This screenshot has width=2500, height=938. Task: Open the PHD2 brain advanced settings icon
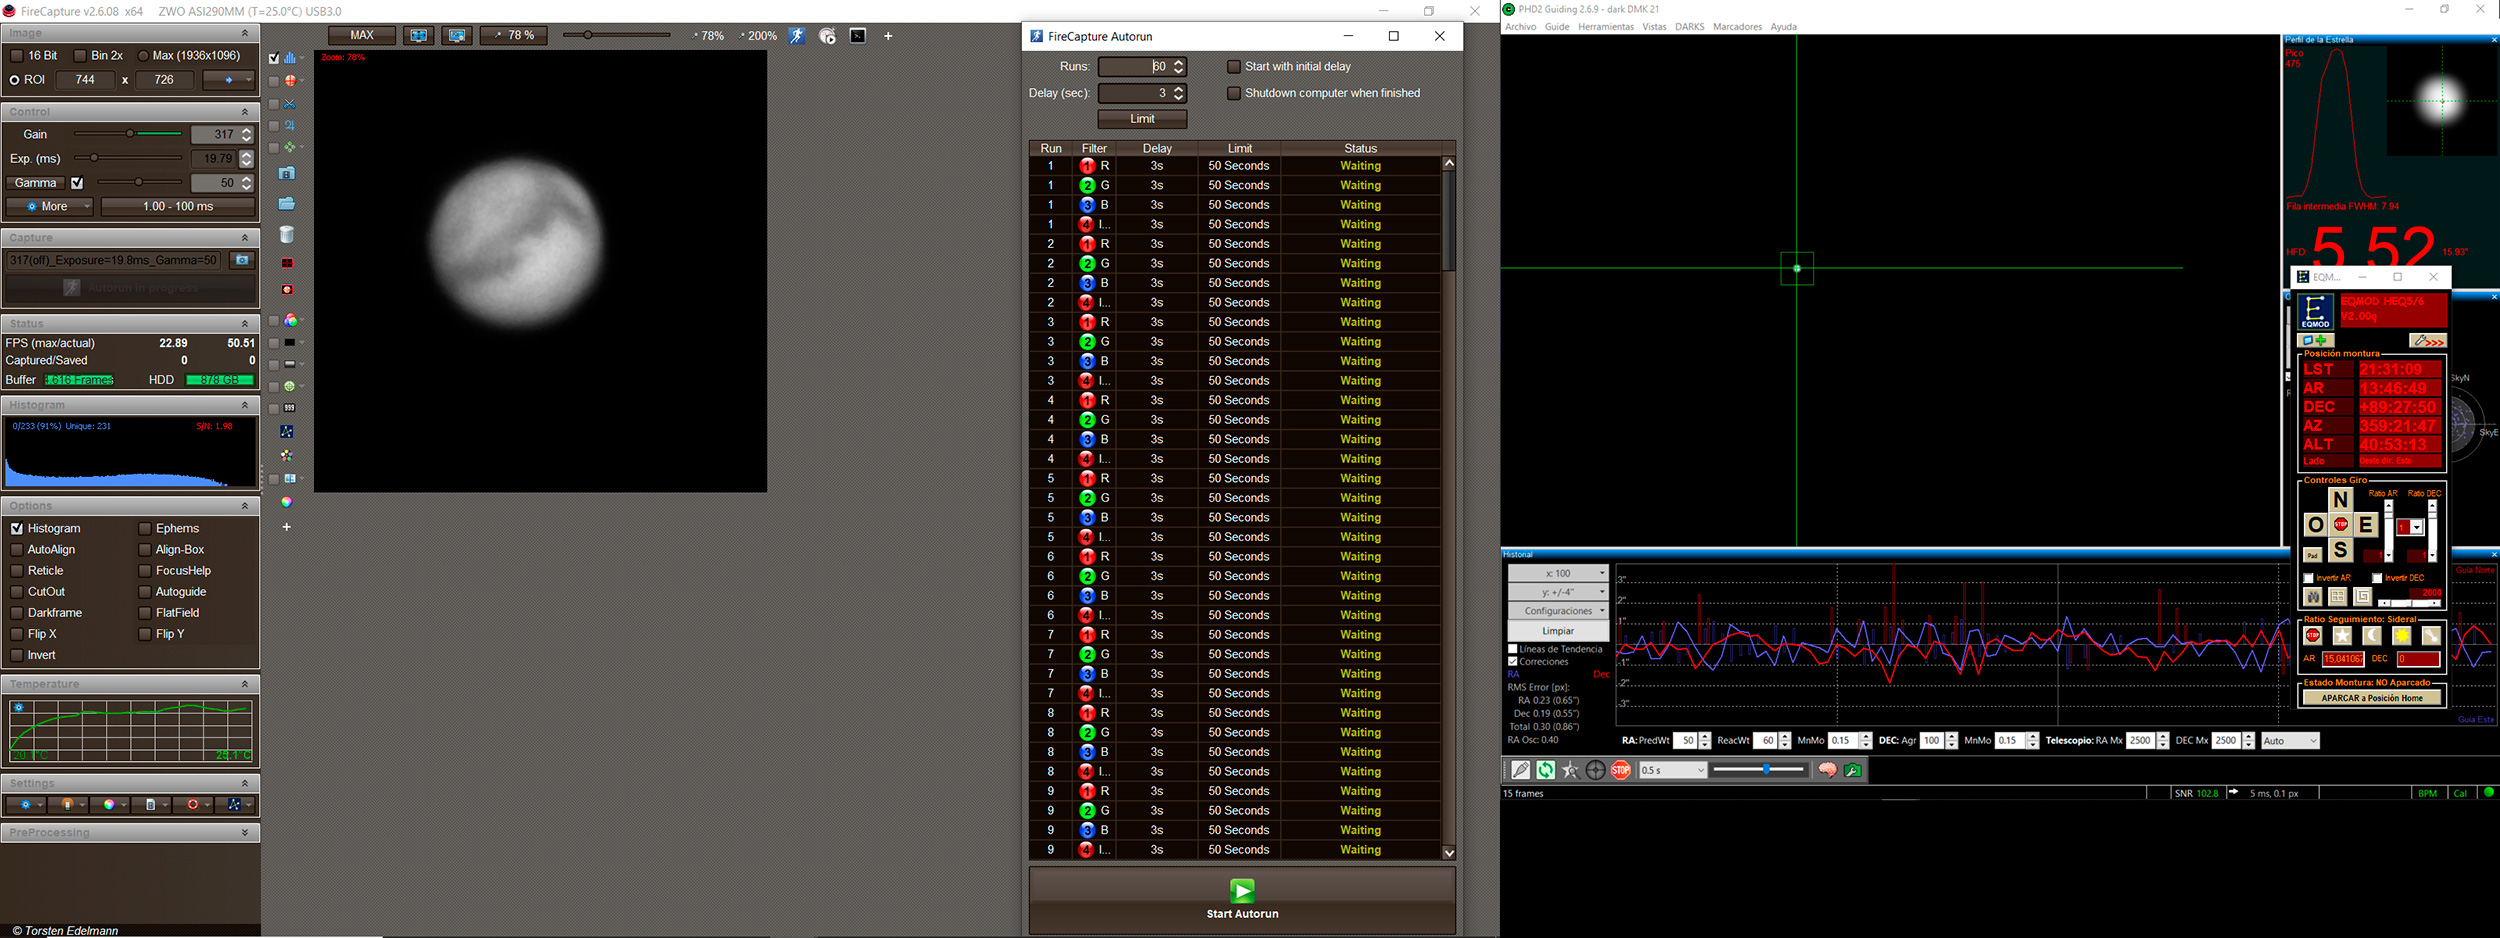pos(1827,770)
